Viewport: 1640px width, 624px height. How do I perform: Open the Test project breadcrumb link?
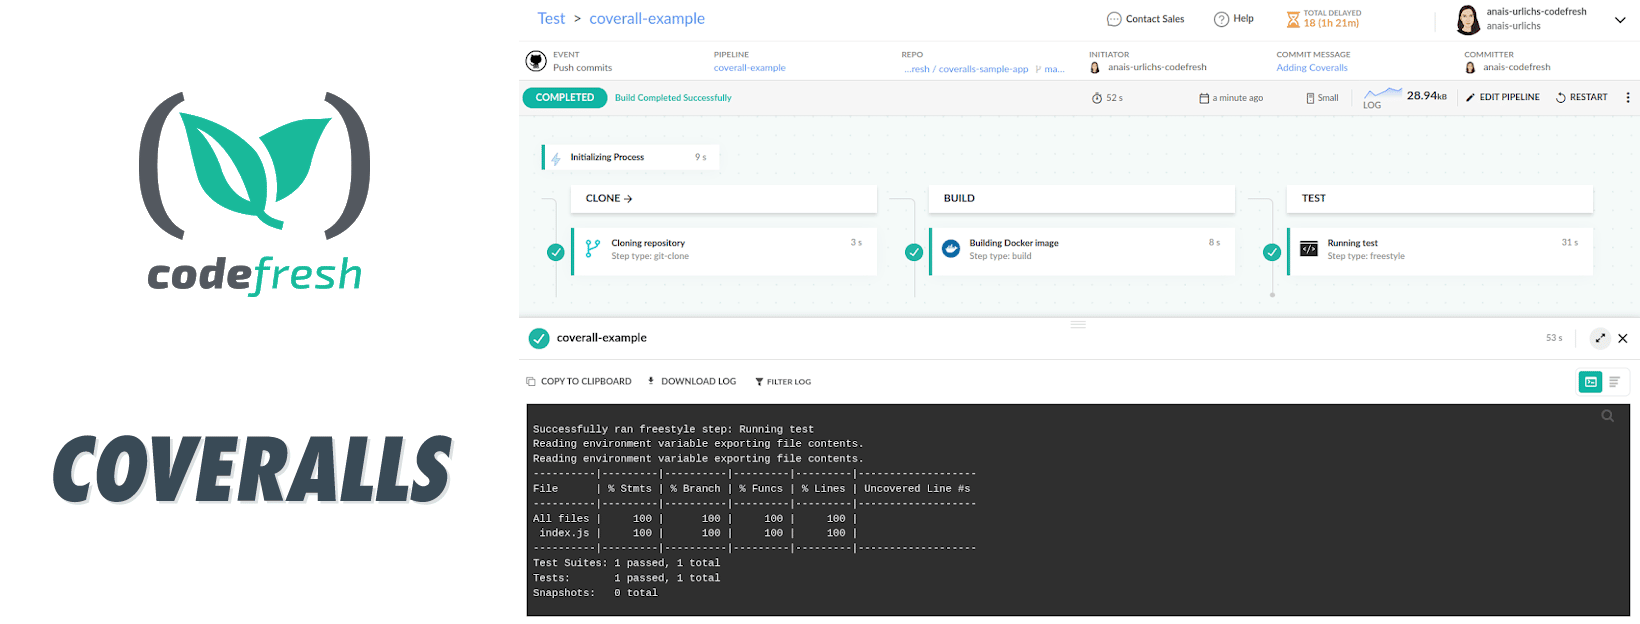551,19
